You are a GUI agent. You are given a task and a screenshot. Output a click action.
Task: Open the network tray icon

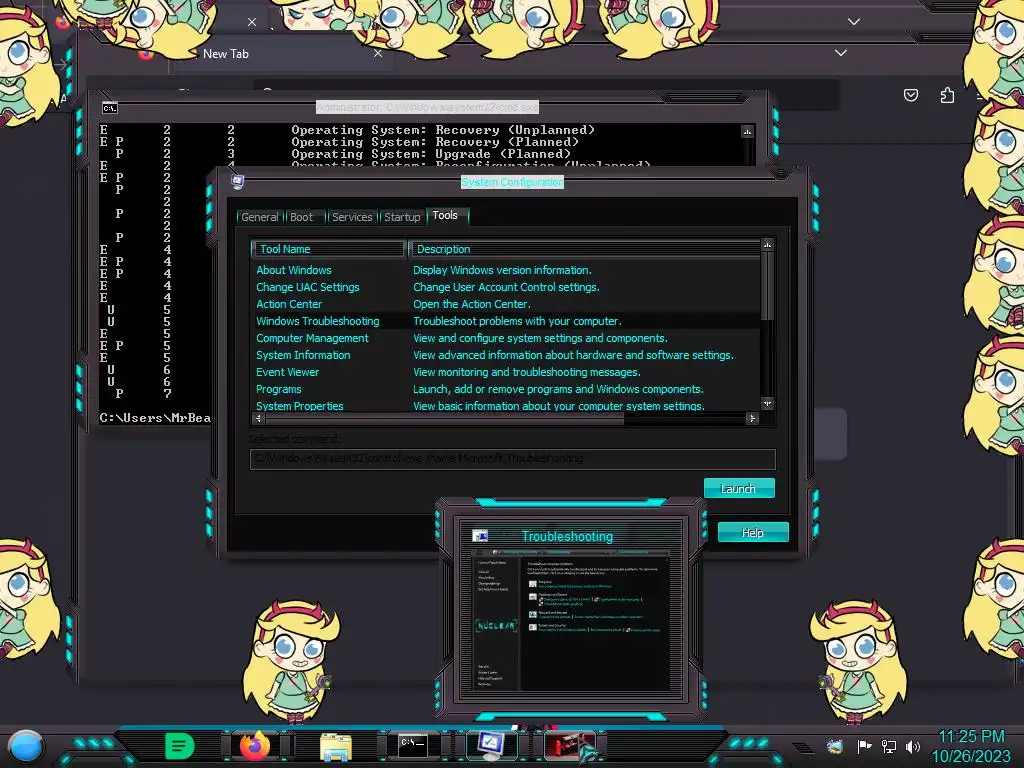[x=889, y=746]
